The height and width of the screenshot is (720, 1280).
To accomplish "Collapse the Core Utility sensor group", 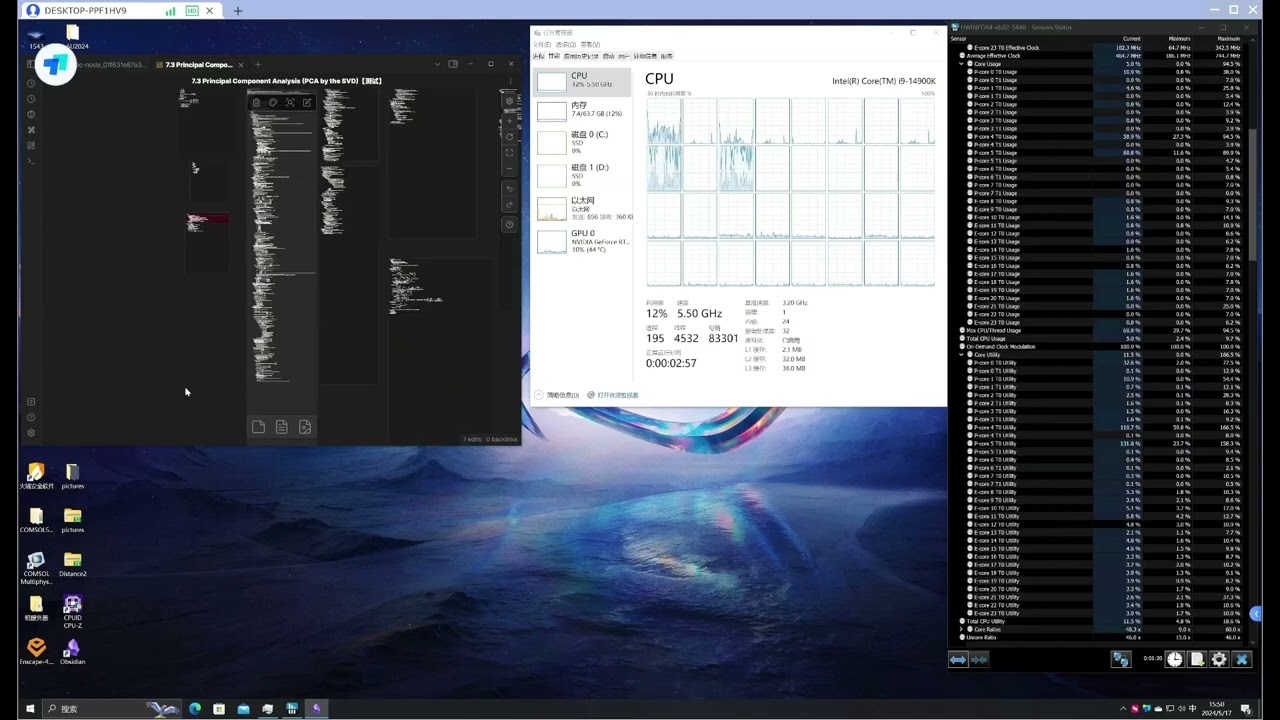I will click(x=962, y=355).
